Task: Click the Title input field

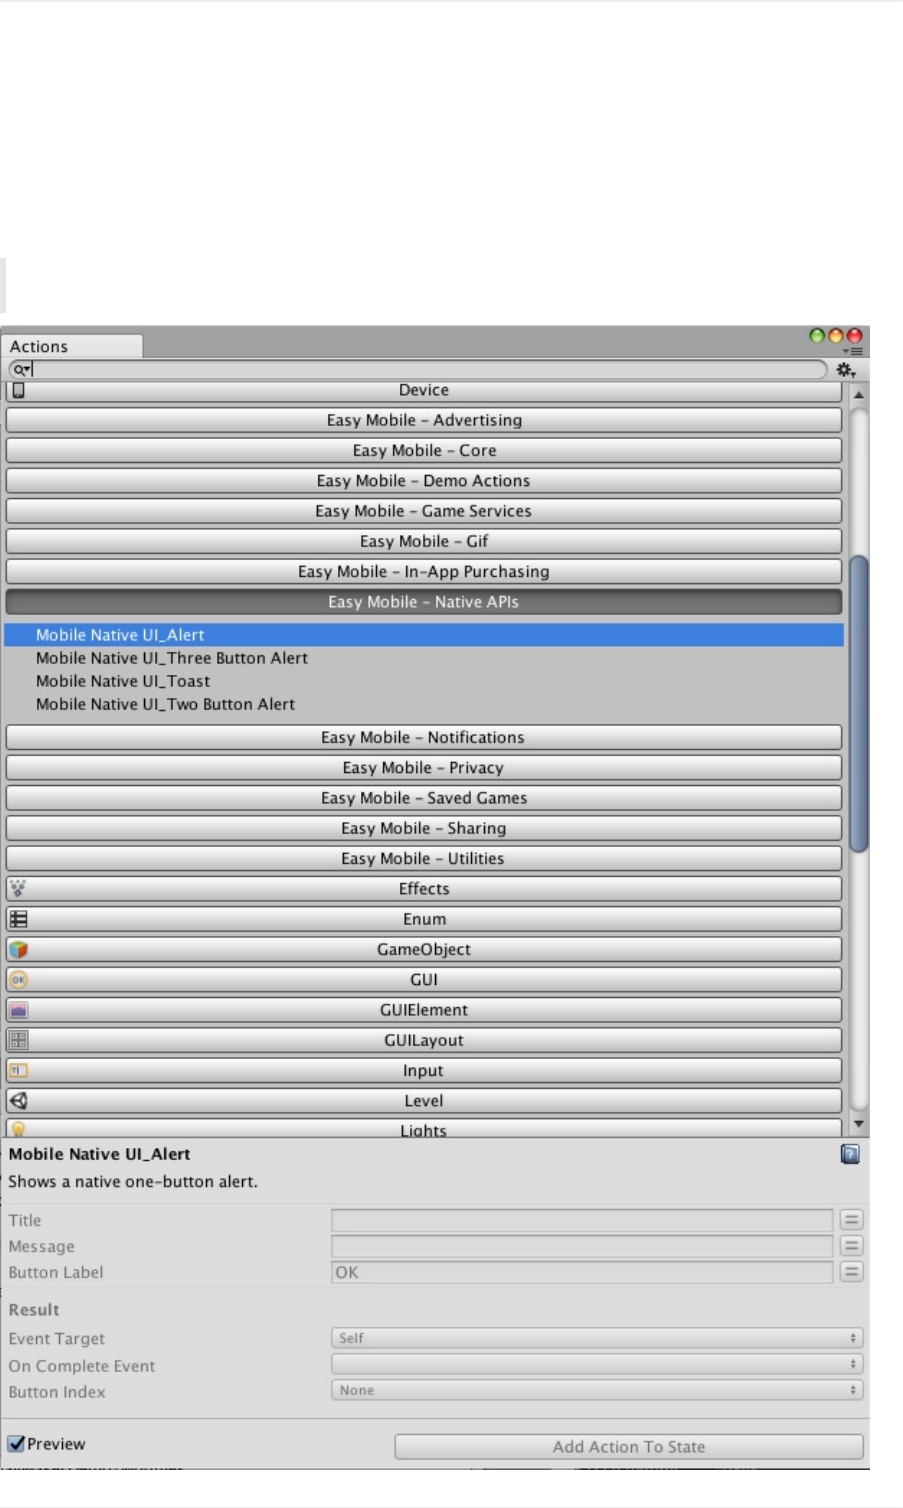Action: click(x=582, y=1220)
